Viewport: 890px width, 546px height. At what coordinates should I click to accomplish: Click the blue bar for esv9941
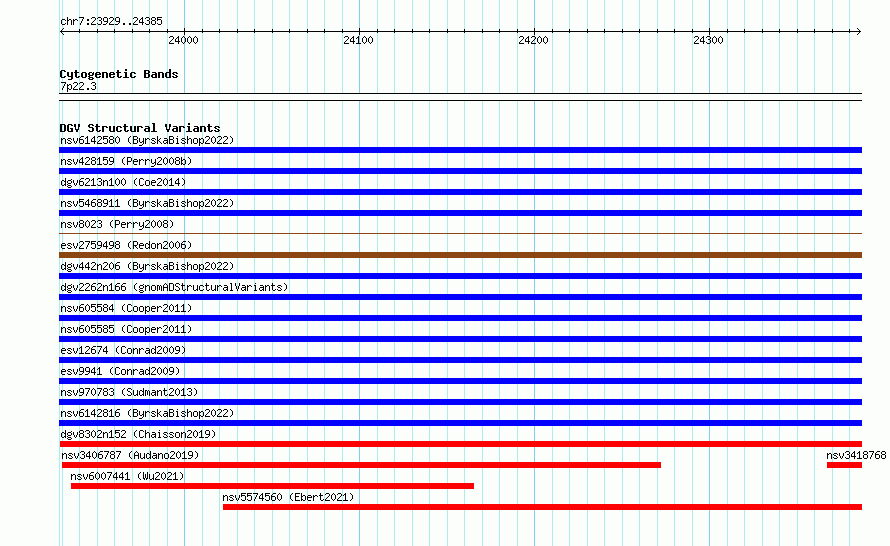point(460,381)
